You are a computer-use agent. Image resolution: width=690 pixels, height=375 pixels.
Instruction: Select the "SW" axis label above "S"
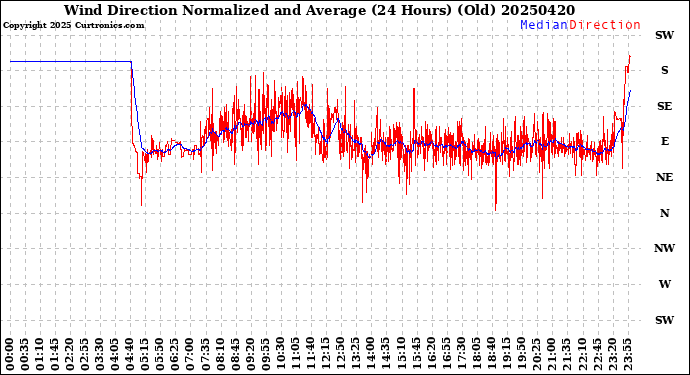coord(664,35)
